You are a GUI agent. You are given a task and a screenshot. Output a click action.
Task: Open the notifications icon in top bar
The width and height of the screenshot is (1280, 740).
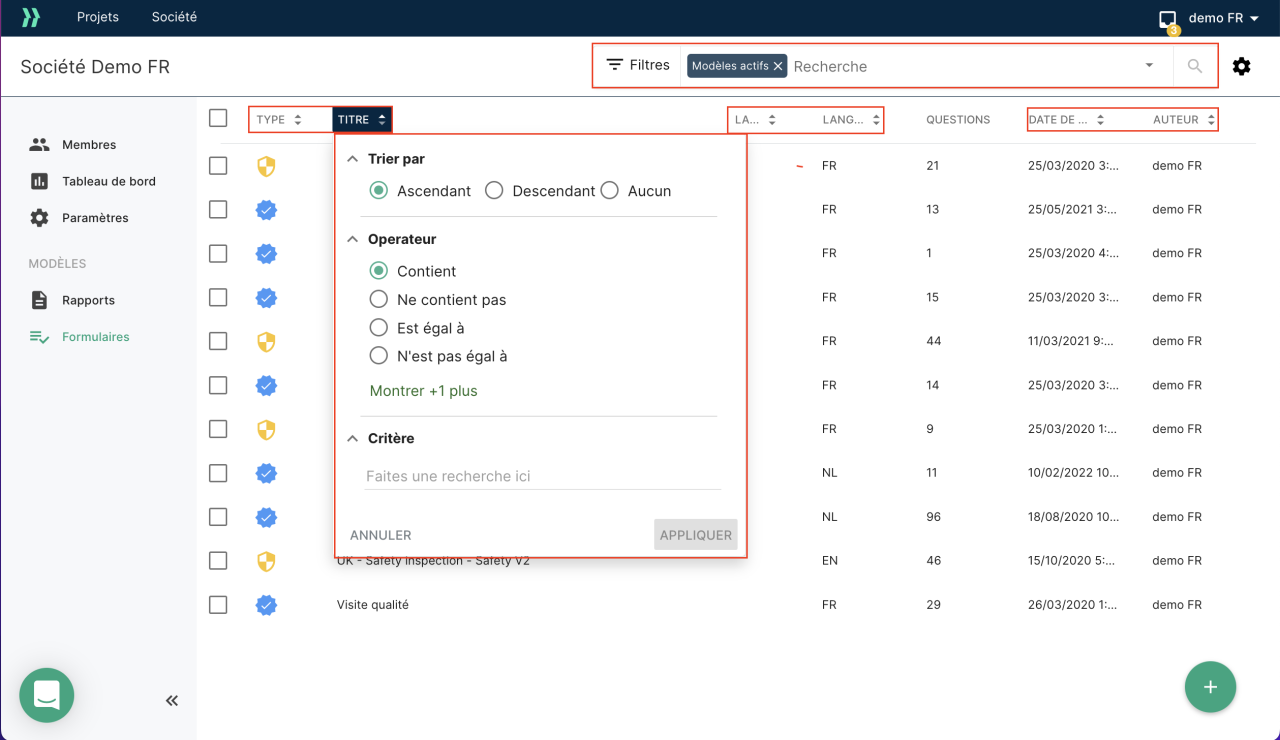click(1167, 19)
